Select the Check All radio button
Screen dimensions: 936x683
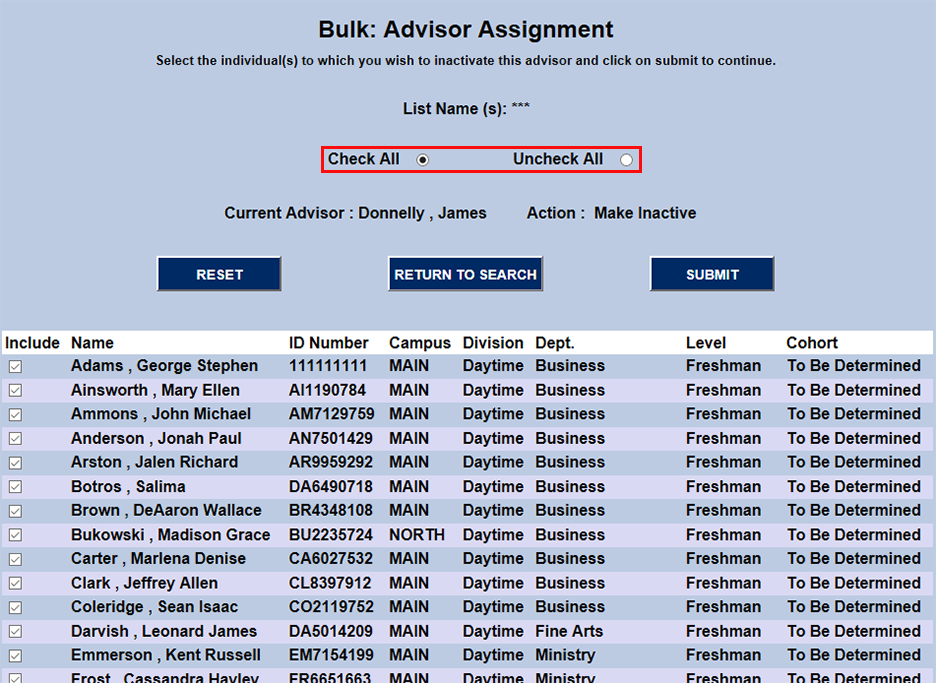coord(423,159)
